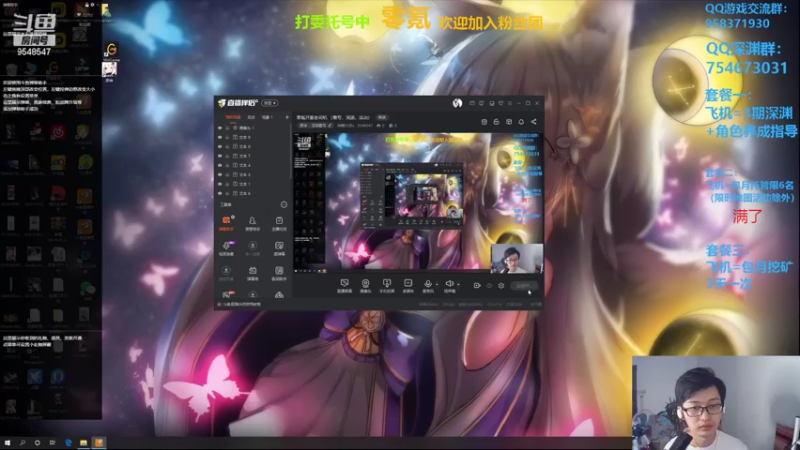Hide the 文本 7 source with its eye icon
This screenshot has width=800, height=450.
point(220,156)
